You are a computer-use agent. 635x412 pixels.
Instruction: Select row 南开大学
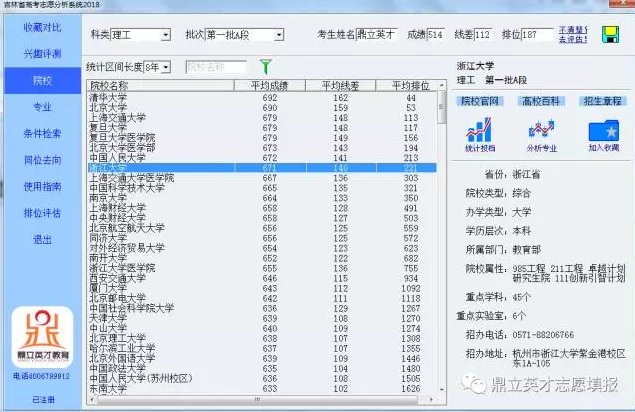tap(262, 258)
